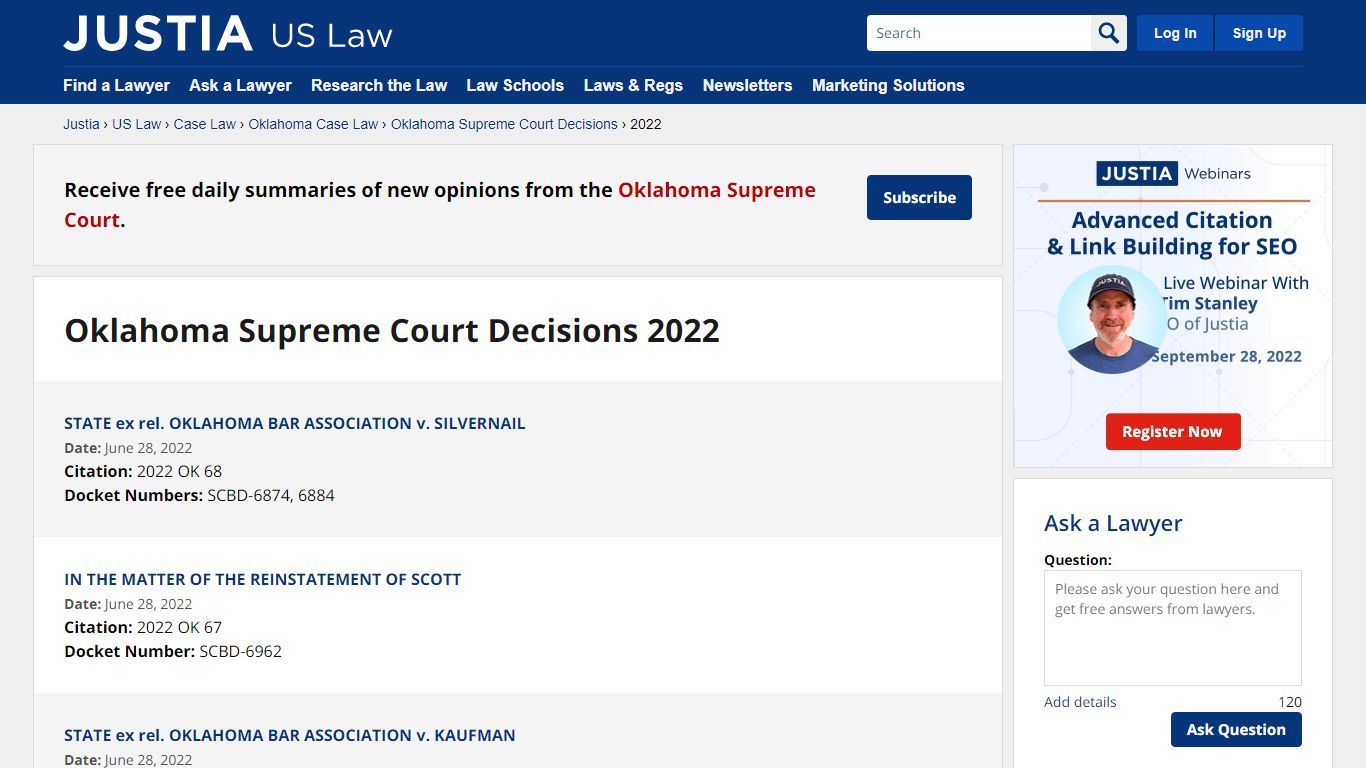Click the 2022 breadcrumb text
Image resolution: width=1366 pixels, height=768 pixels.
646,124
